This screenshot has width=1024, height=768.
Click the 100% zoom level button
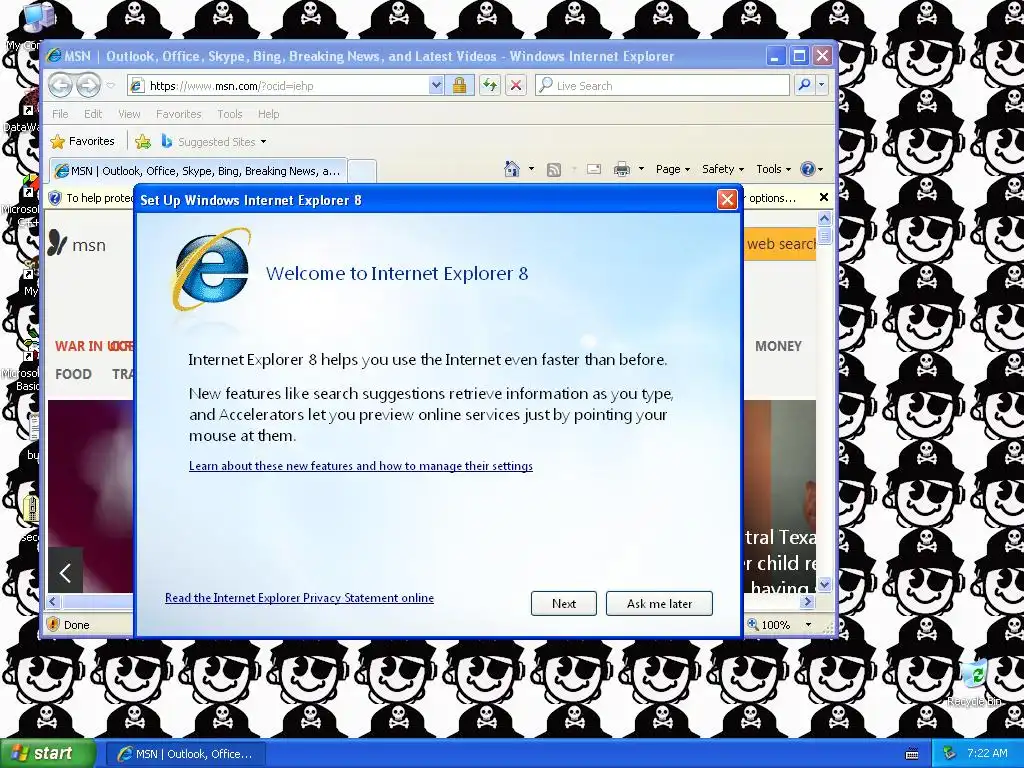[769, 625]
